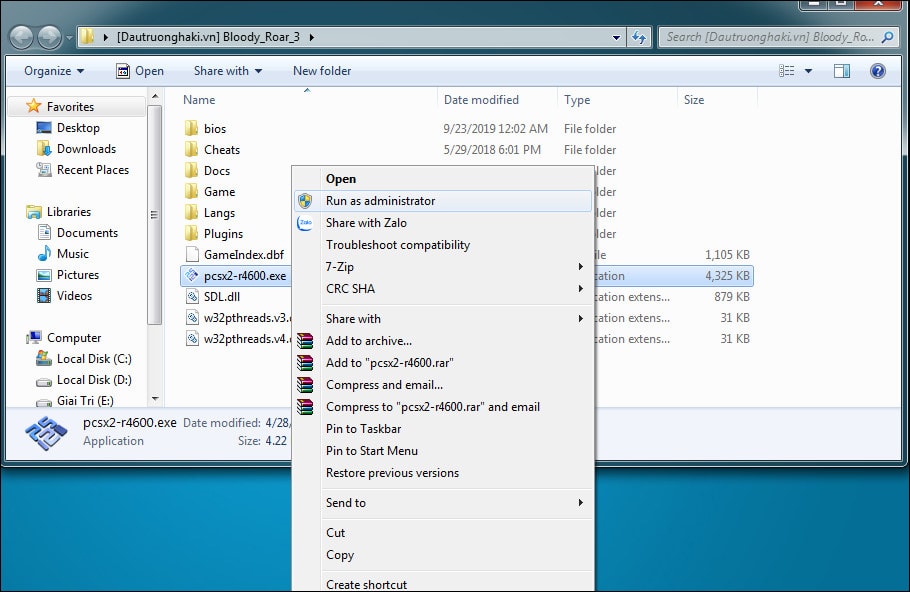
Task: Click the Forward navigation arrow
Action: click(x=49, y=38)
